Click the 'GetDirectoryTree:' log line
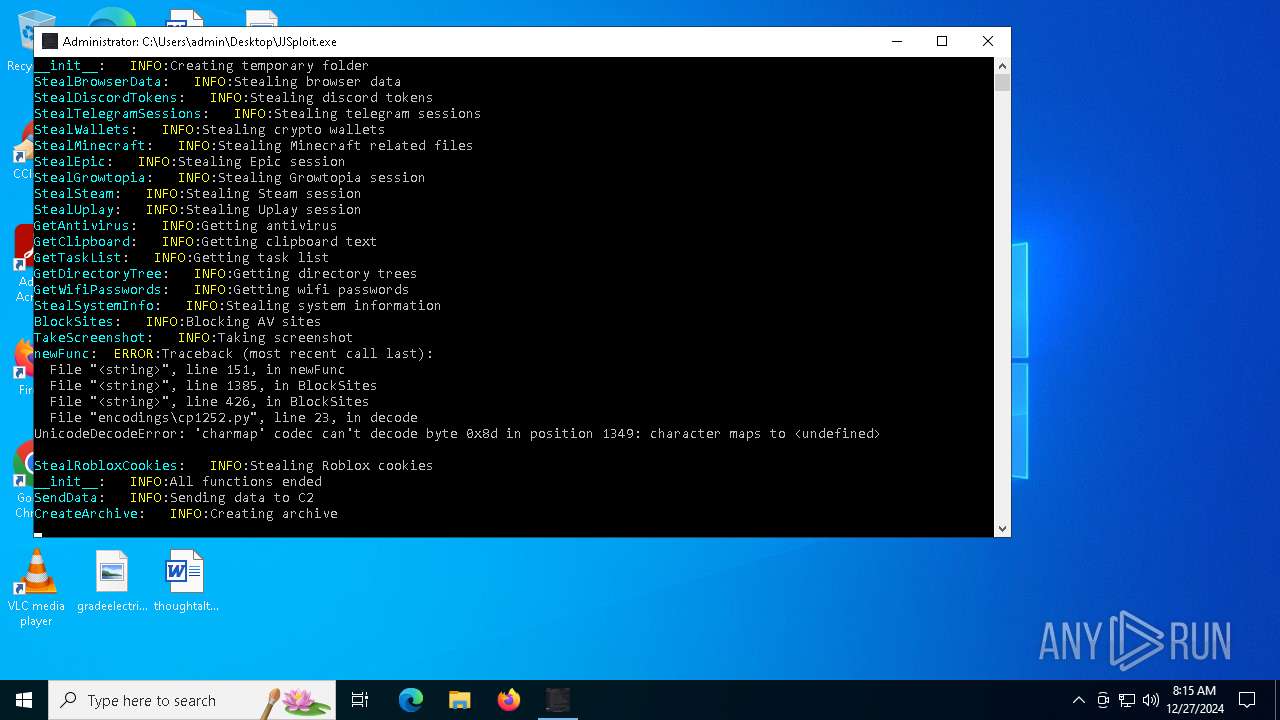 pos(225,274)
